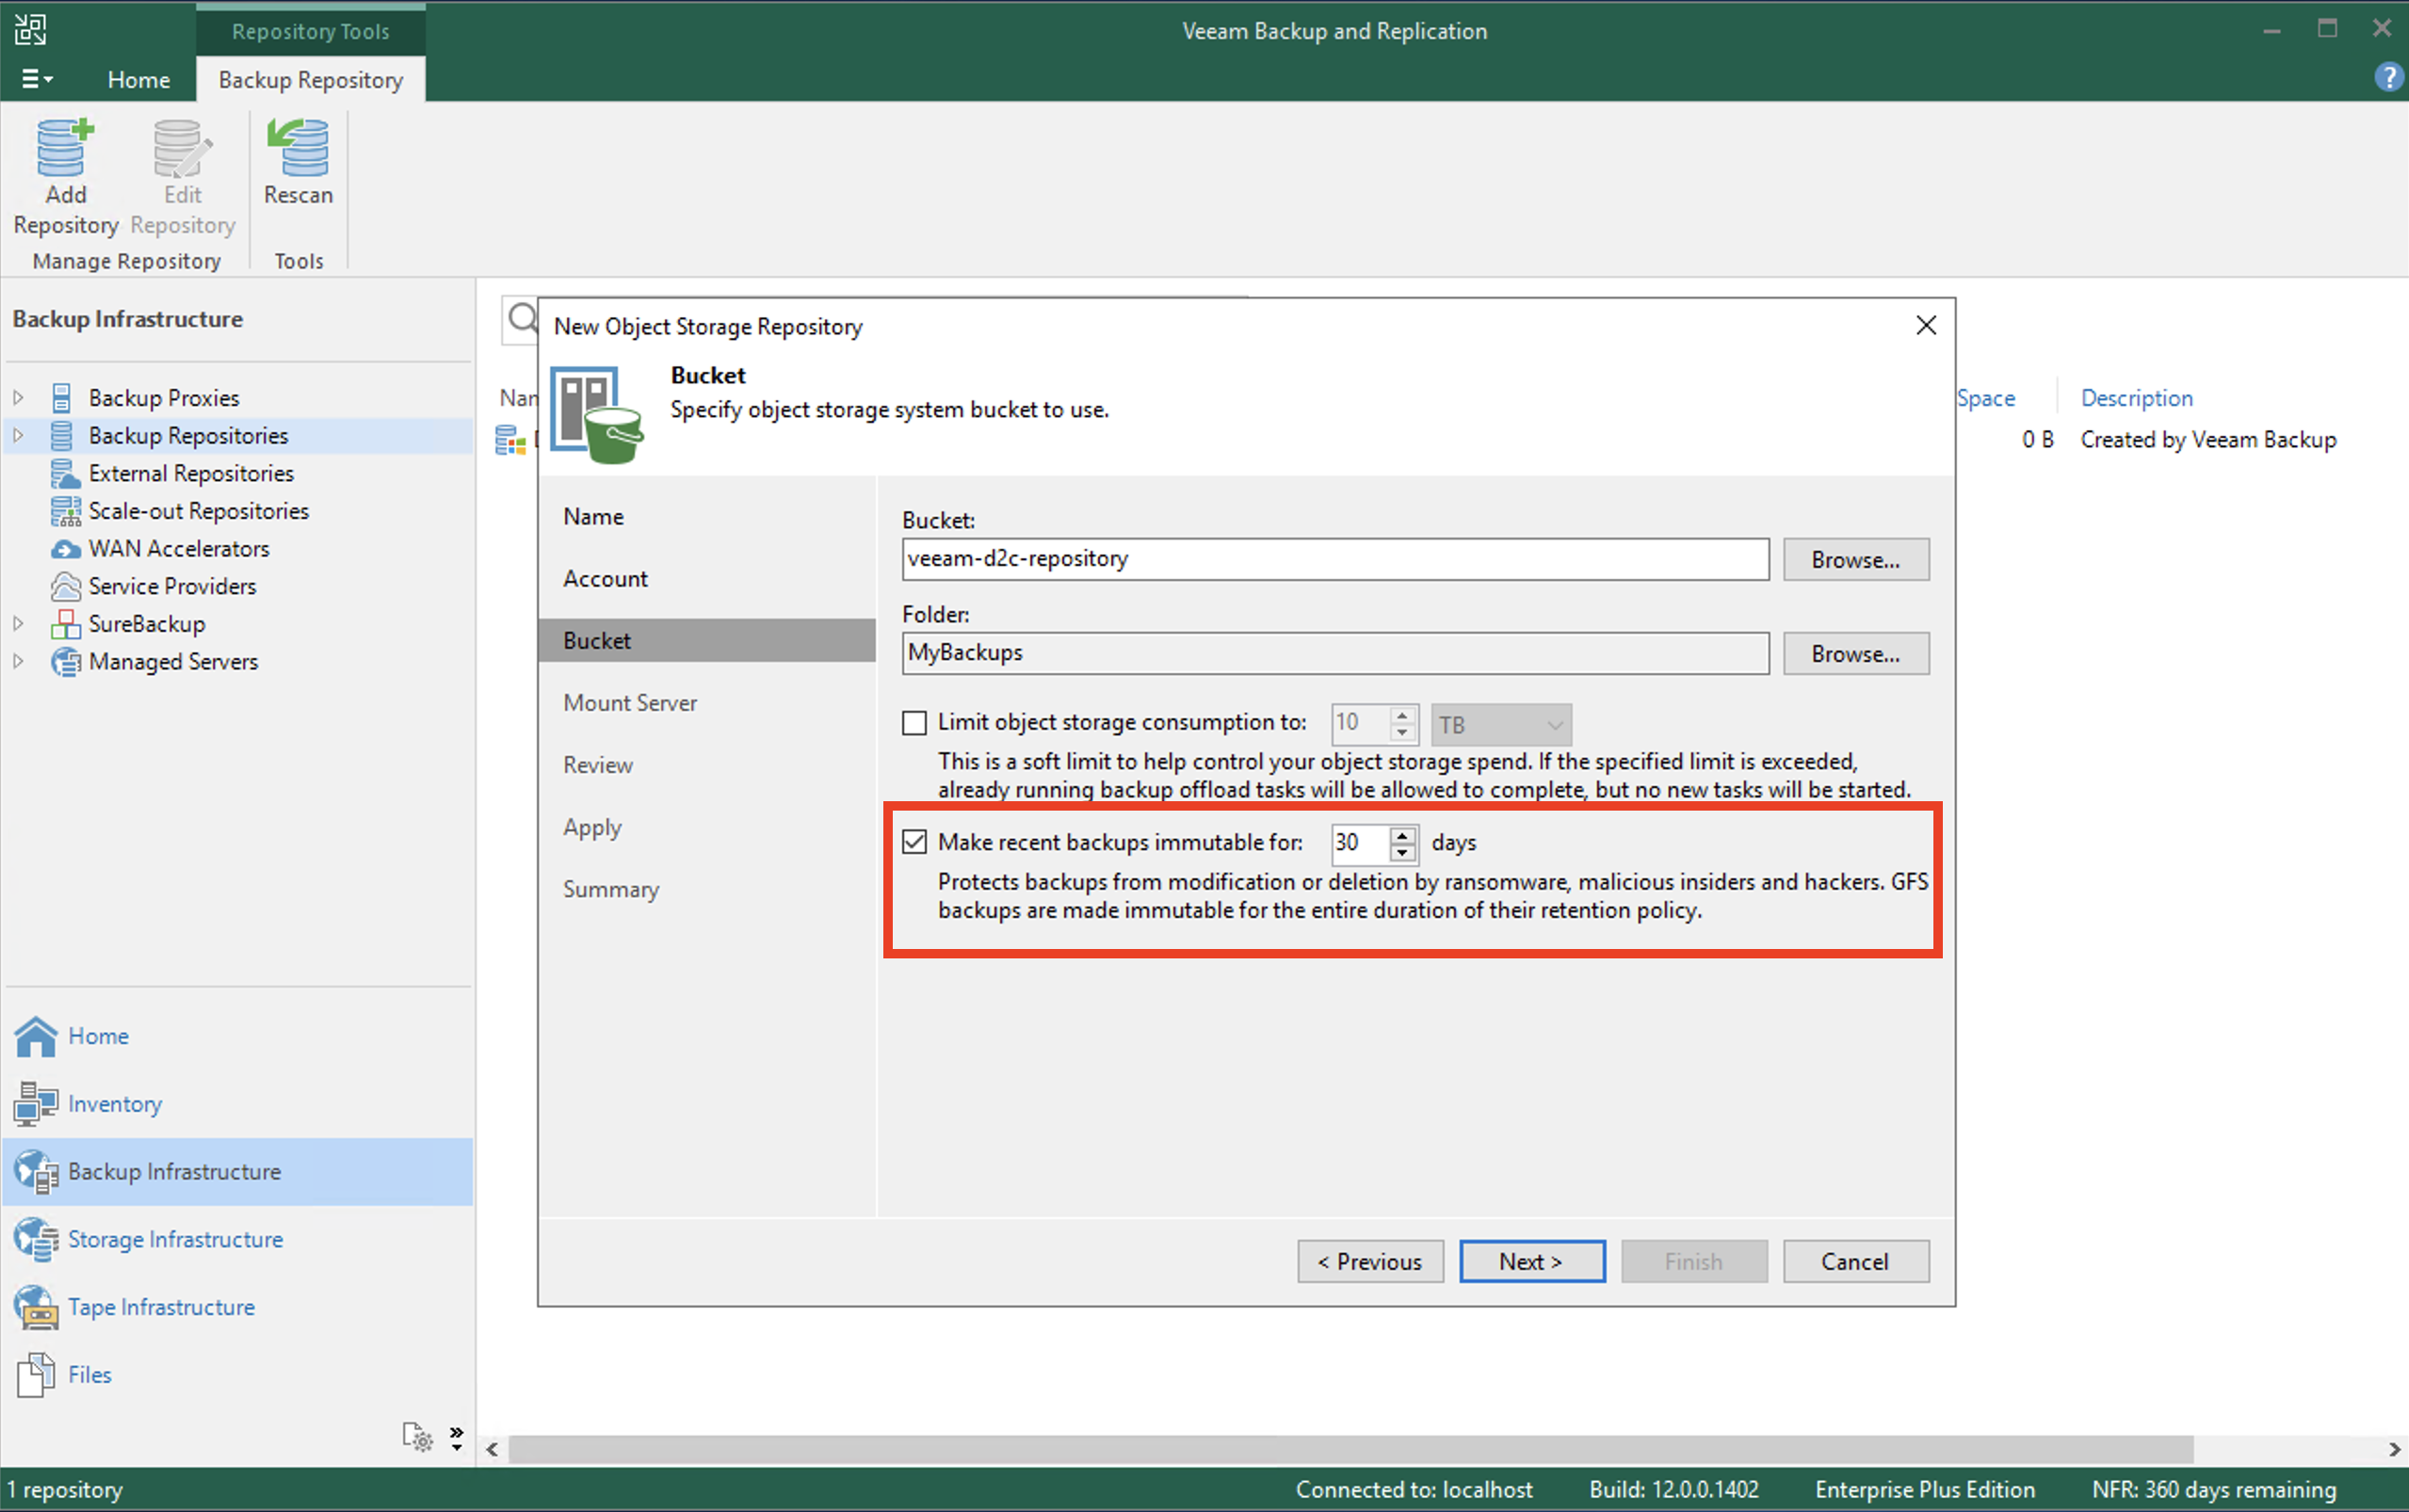Select Backup Proxies in the tree
The width and height of the screenshot is (2409, 1512).
(164, 398)
